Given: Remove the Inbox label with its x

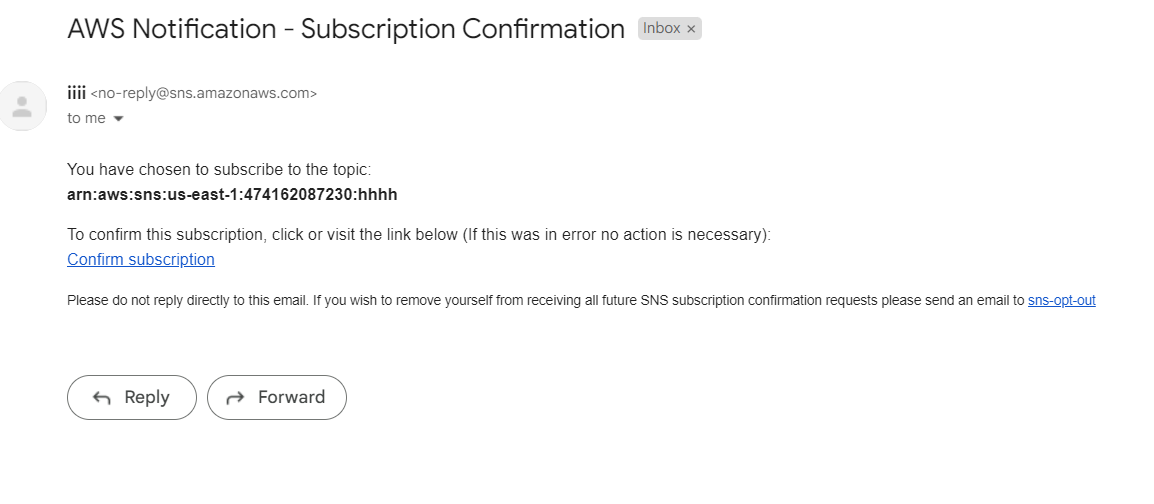Looking at the screenshot, I should [691, 29].
